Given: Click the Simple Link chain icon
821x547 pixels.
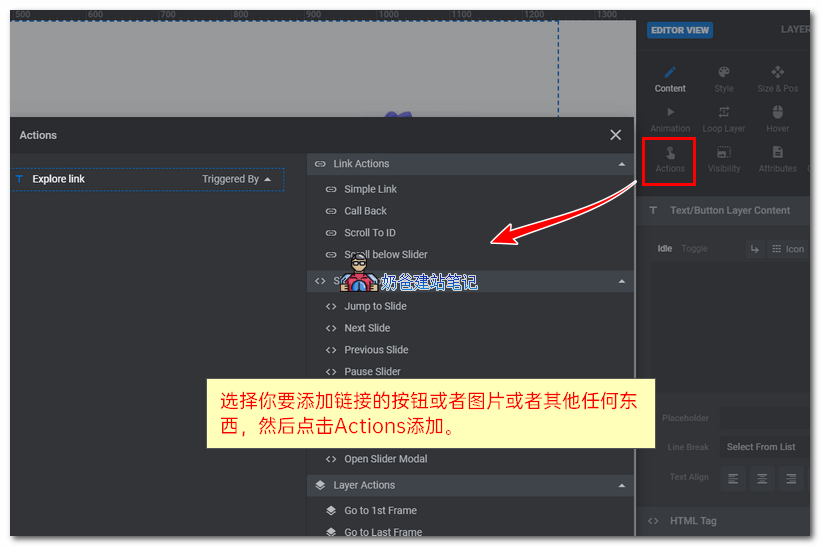Looking at the screenshot, I should 331,189.
